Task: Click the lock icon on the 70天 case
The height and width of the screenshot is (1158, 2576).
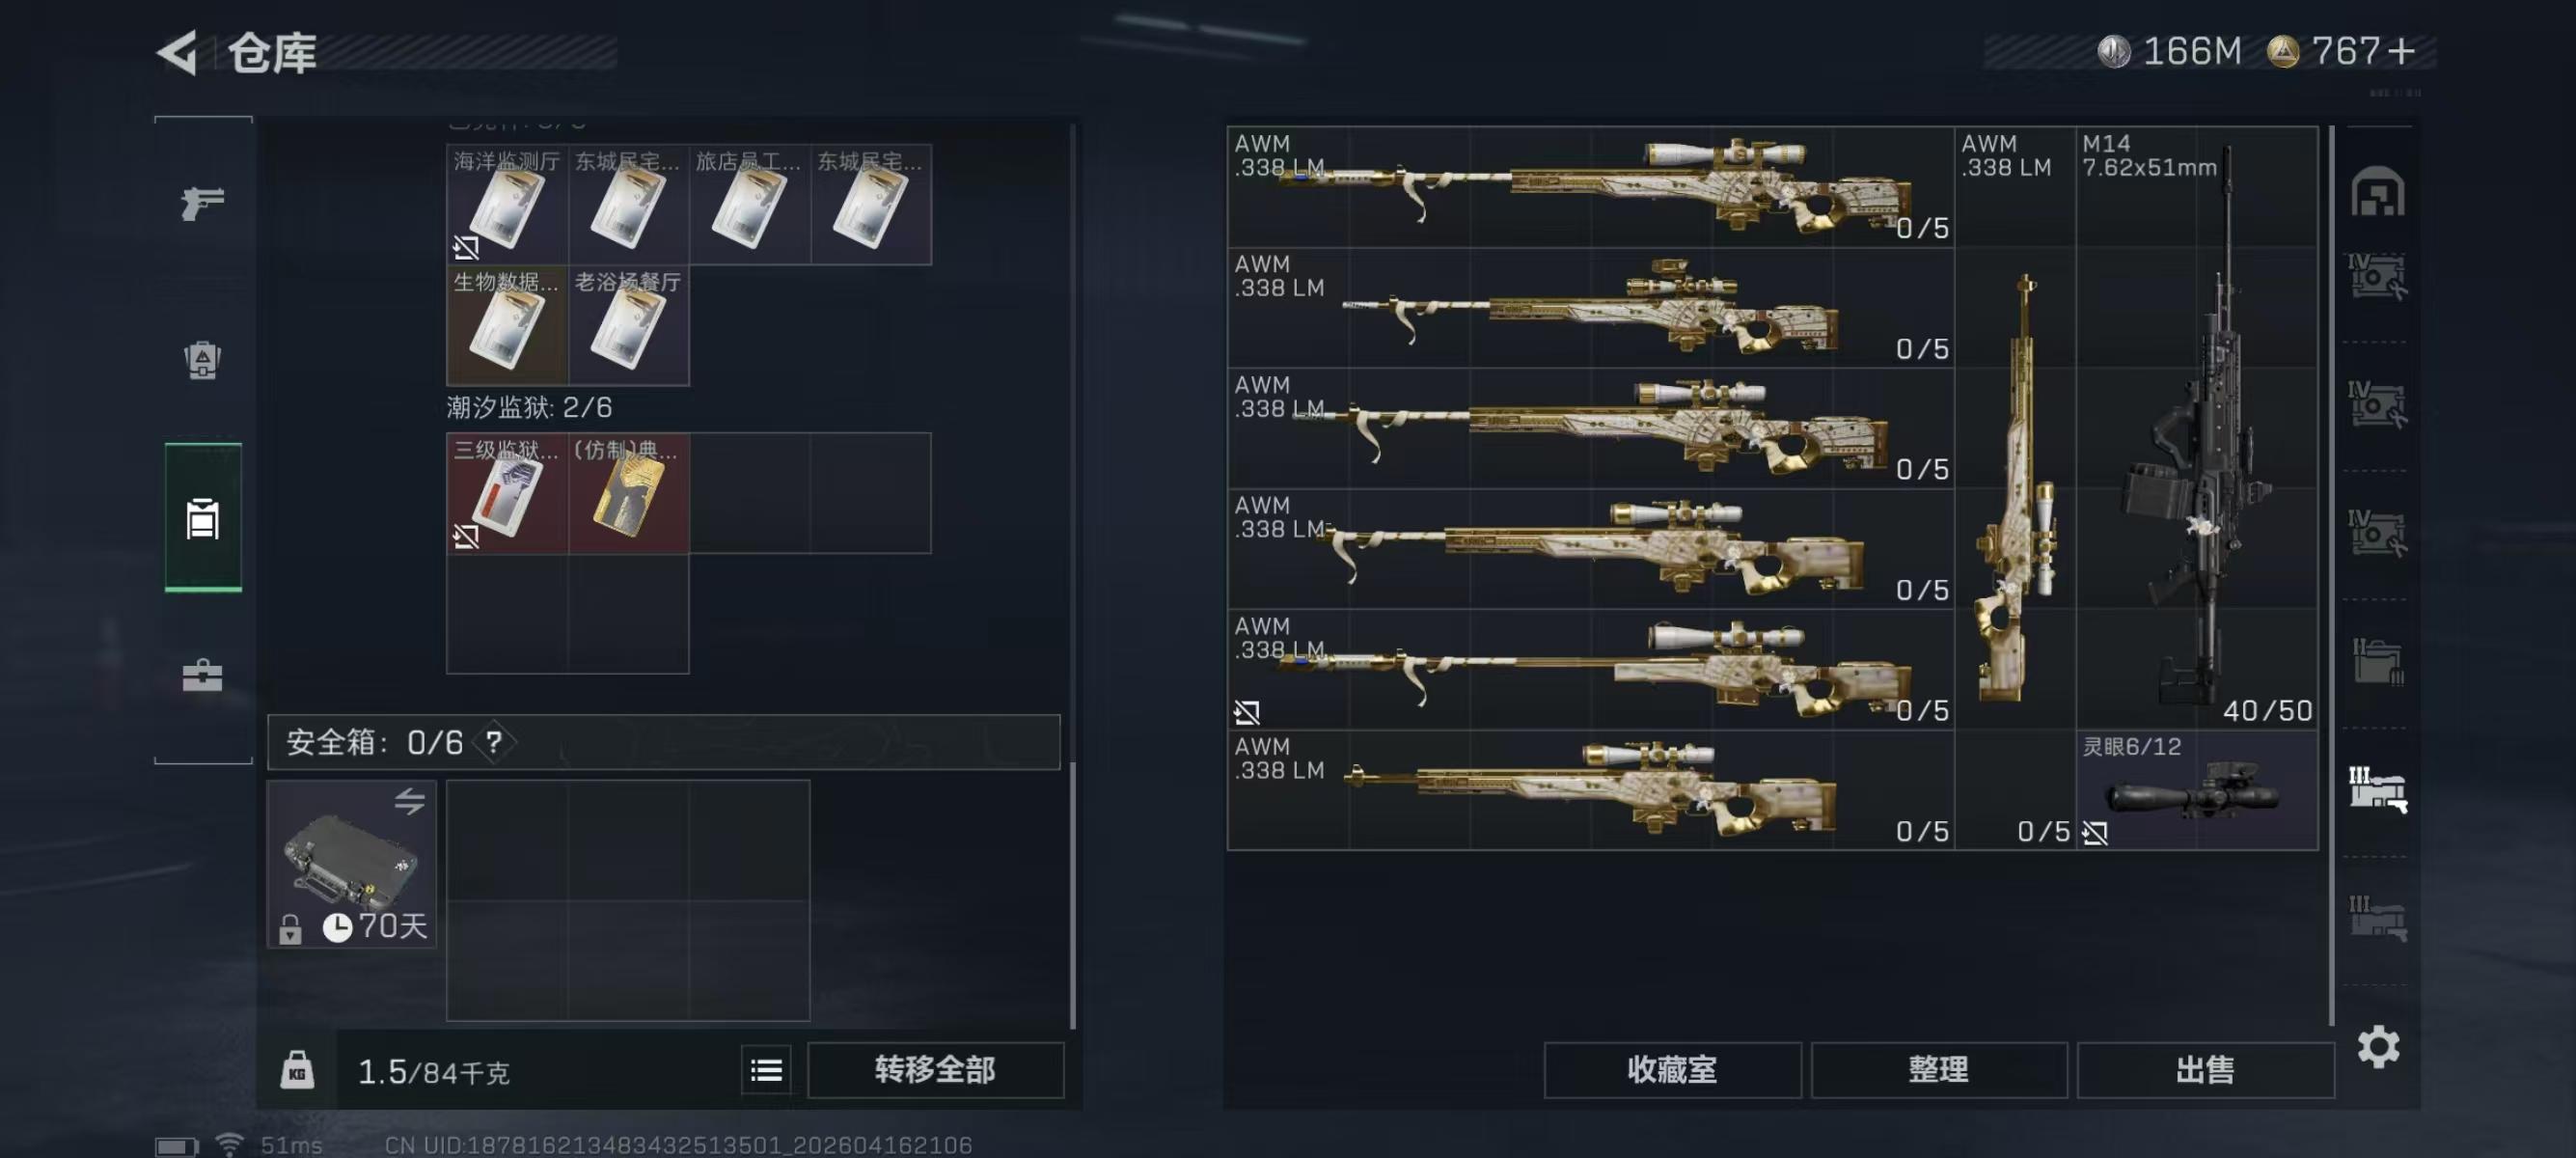Action: (290, 929)
